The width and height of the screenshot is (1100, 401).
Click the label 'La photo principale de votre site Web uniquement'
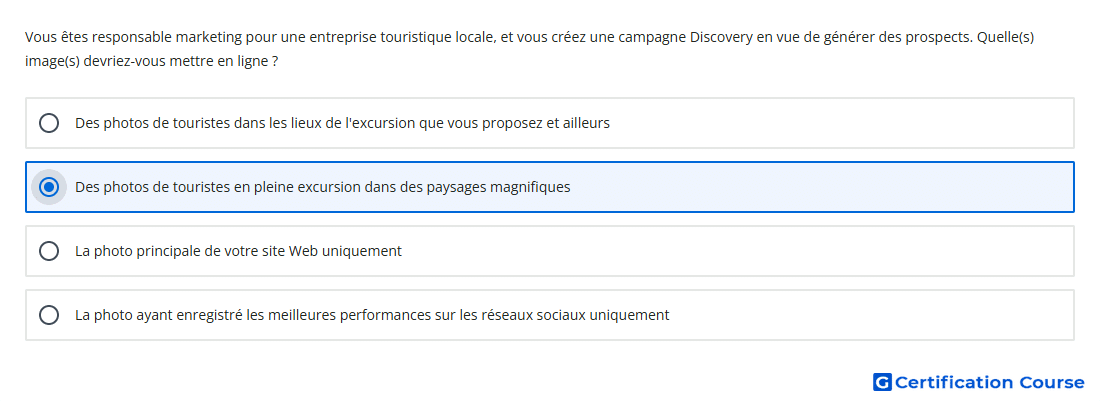[x=239, y=251]
